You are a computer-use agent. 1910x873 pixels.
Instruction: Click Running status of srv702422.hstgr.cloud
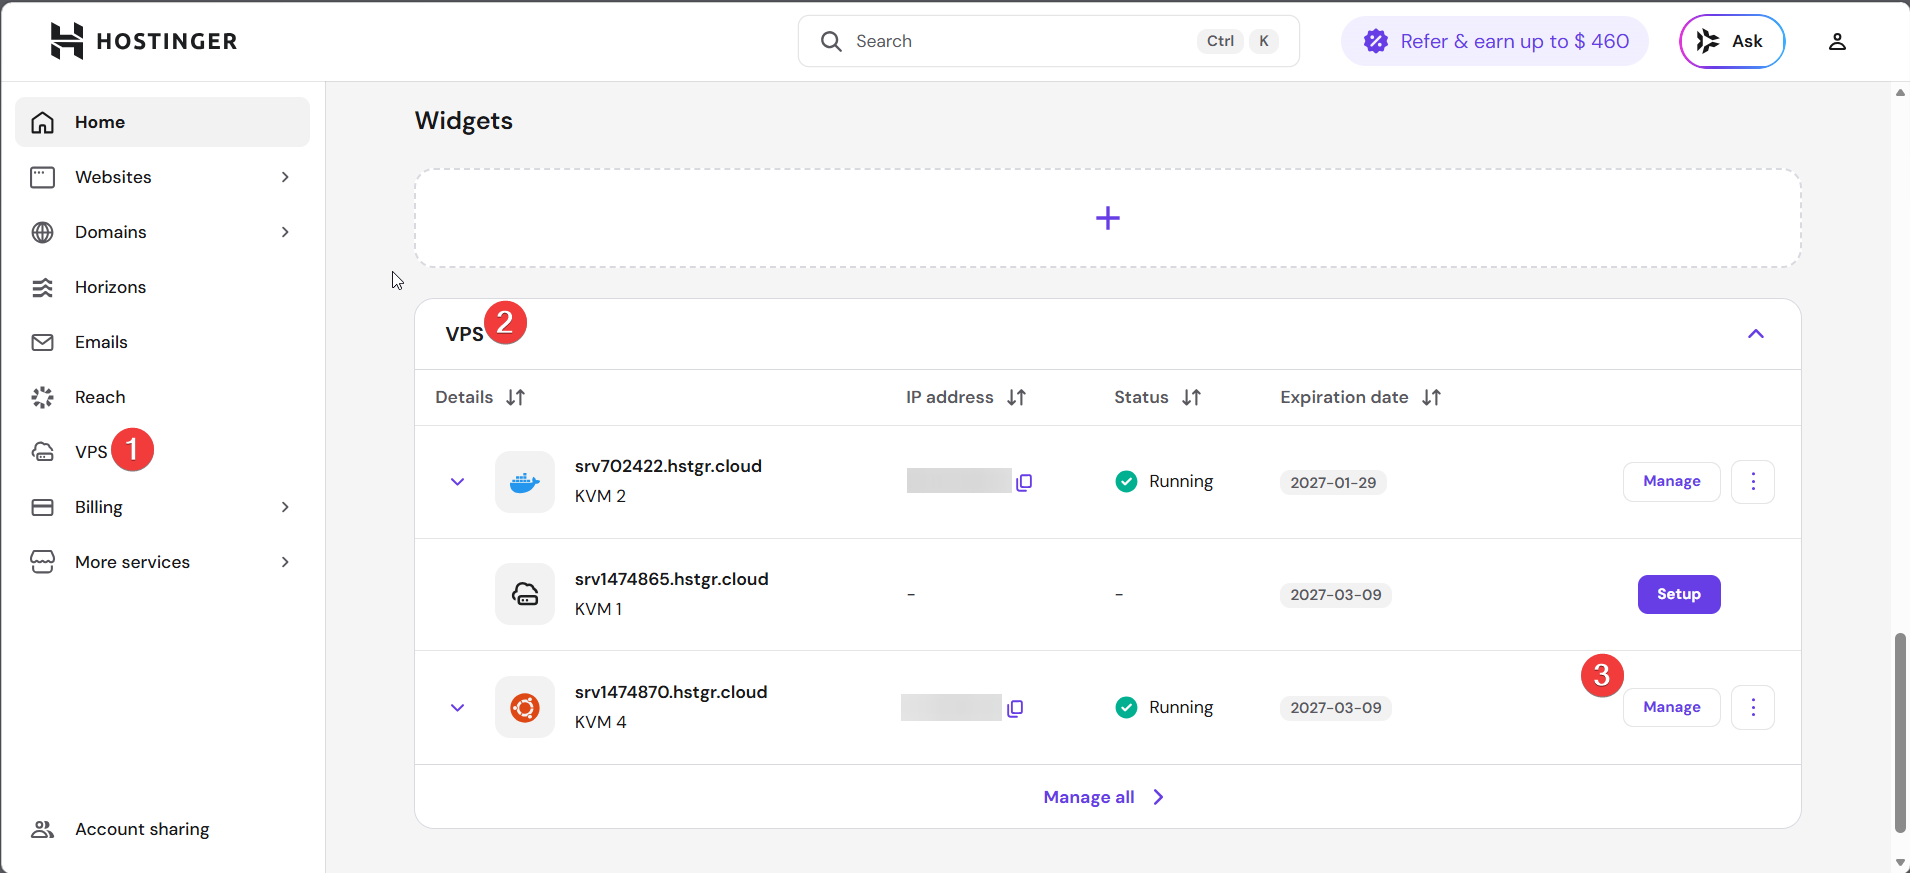tap(1164, 482)
